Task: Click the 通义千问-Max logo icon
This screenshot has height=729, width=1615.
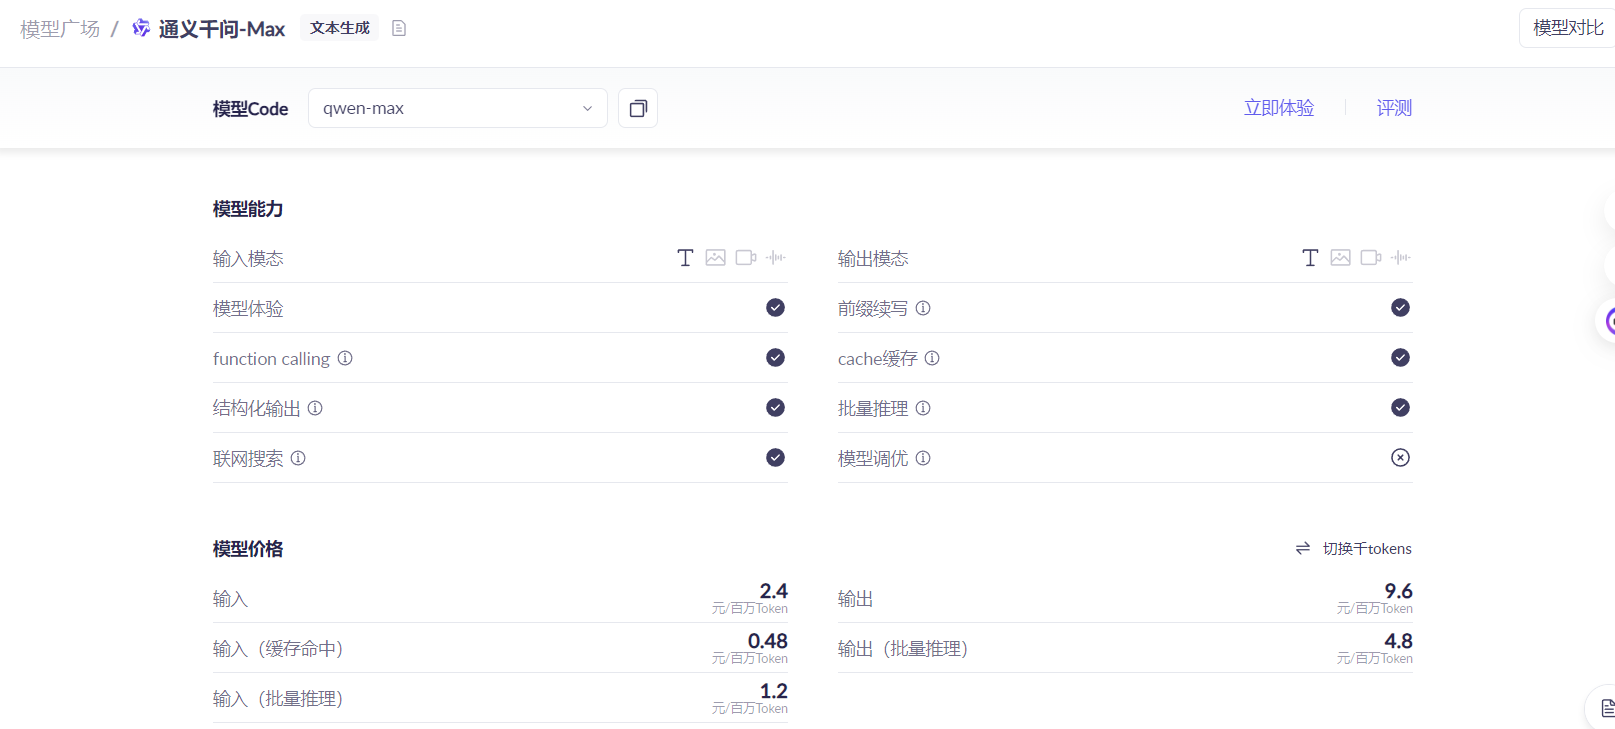Action: tap(141, 28)
